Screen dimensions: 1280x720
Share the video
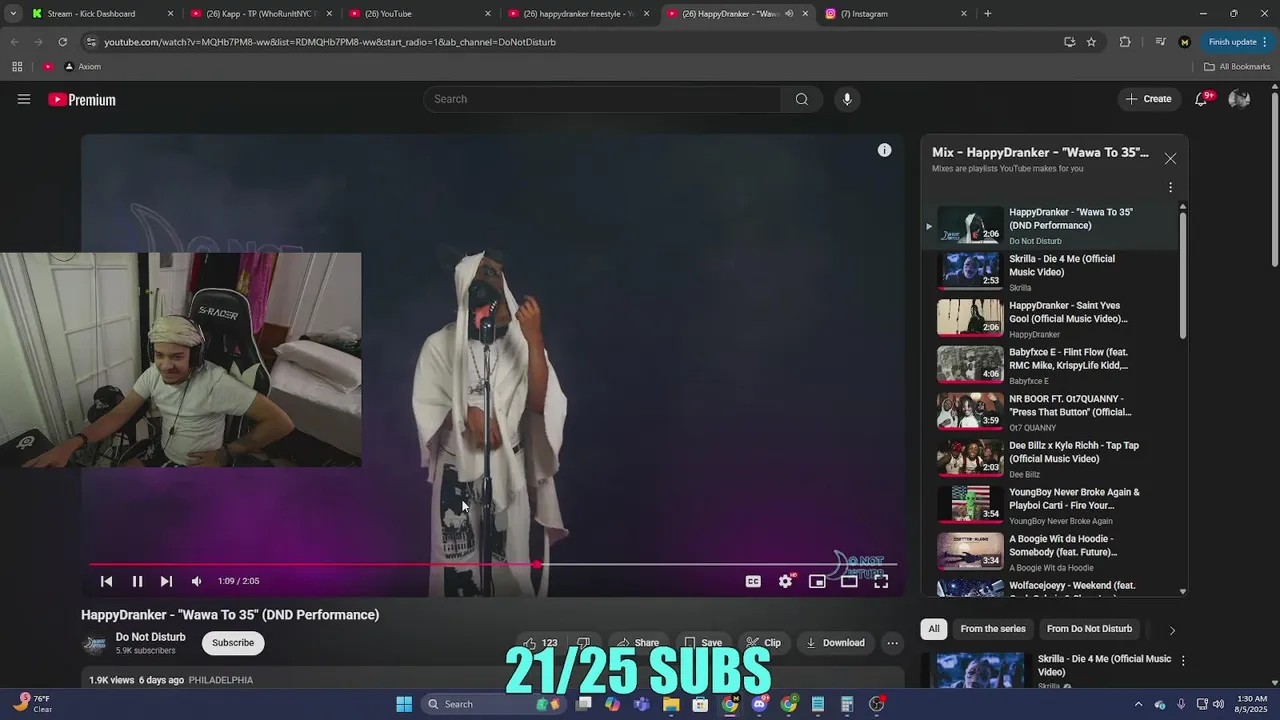(637, 643)
